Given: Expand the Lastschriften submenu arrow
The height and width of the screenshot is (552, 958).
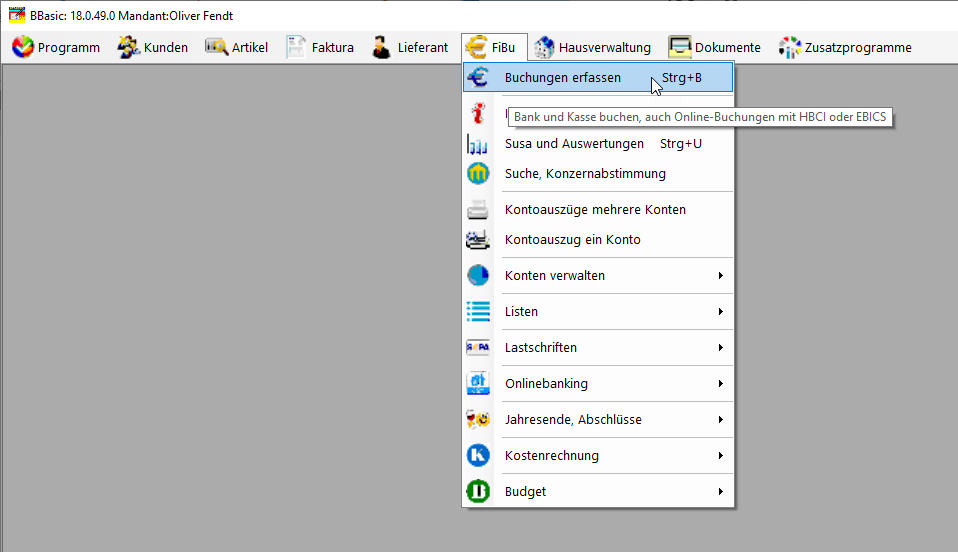Looking at the screenshot, I should tap(721, 348).
